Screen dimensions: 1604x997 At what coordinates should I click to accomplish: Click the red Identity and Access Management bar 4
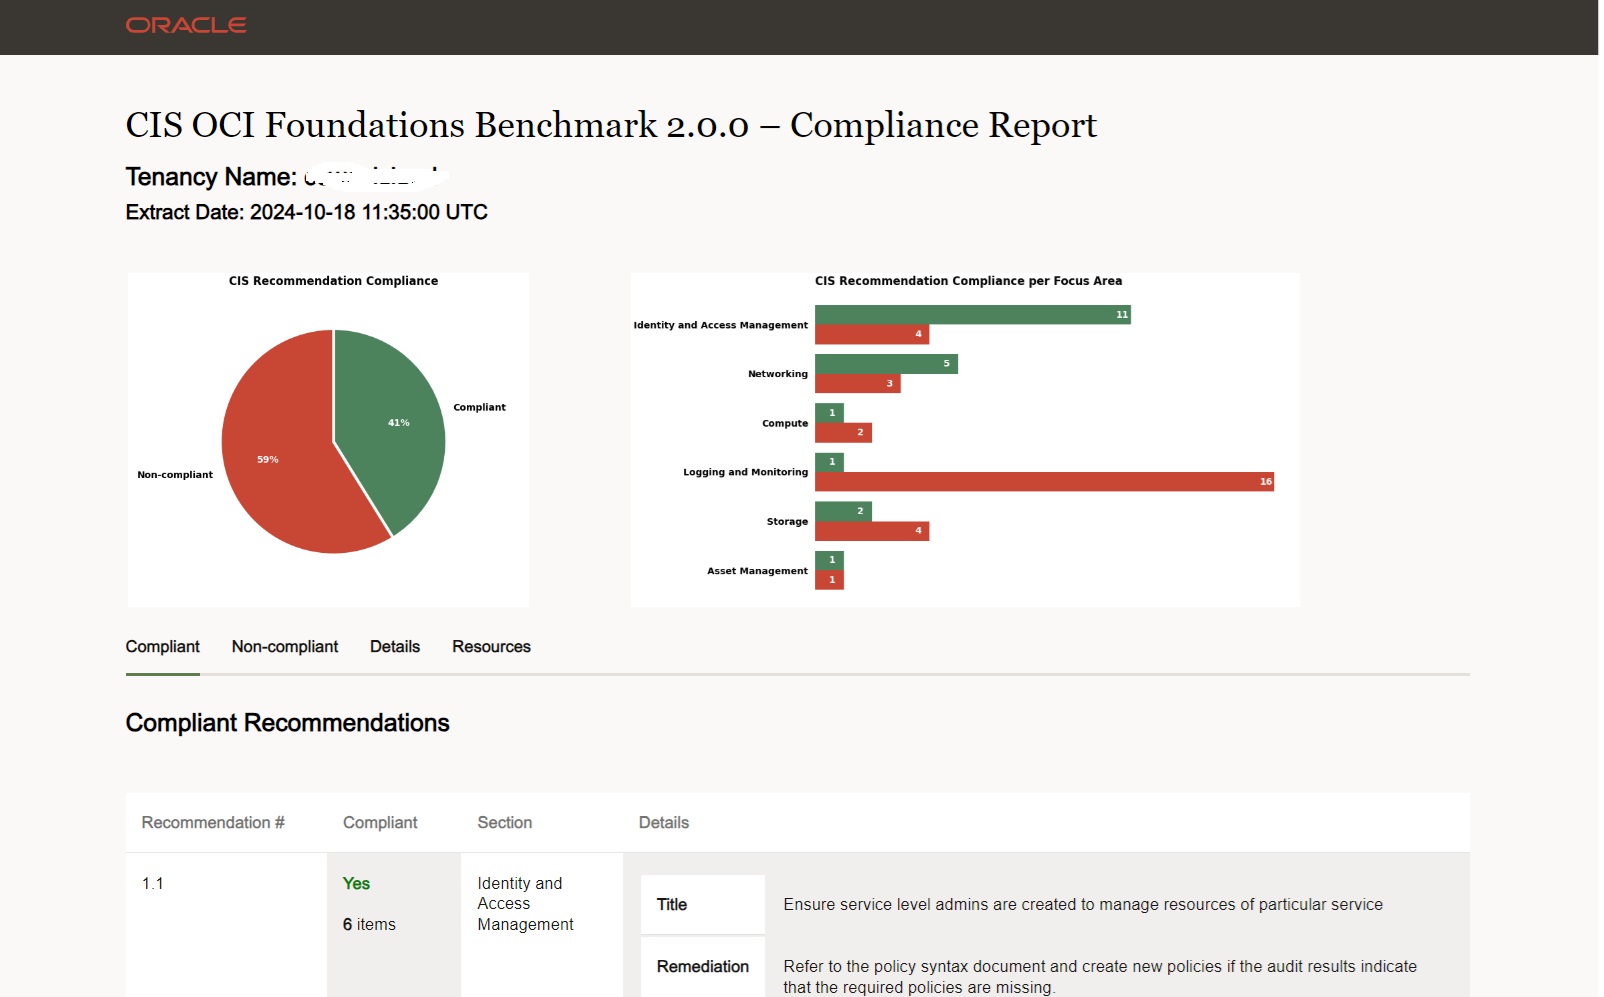(x=872, y=334)
